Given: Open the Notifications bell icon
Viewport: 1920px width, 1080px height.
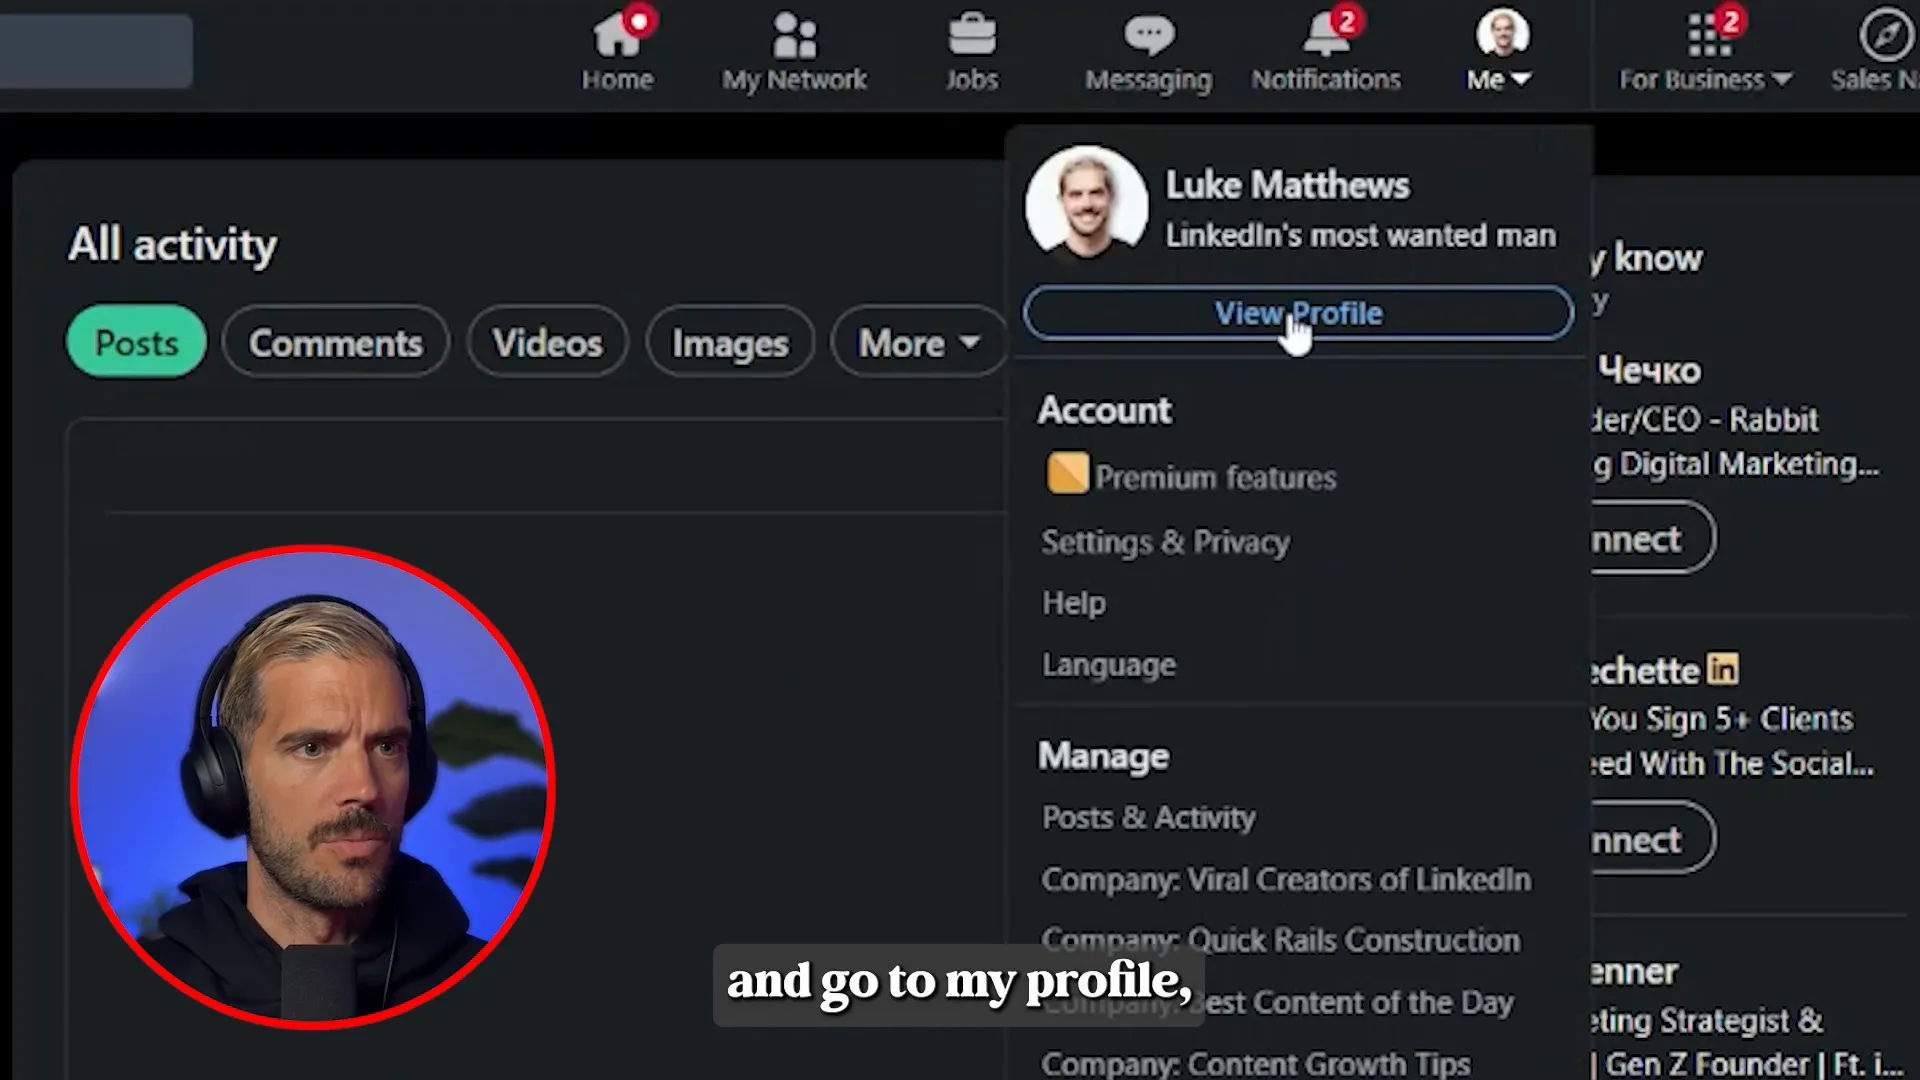Looking at the screenshot, I should [x=1326, y=37].
